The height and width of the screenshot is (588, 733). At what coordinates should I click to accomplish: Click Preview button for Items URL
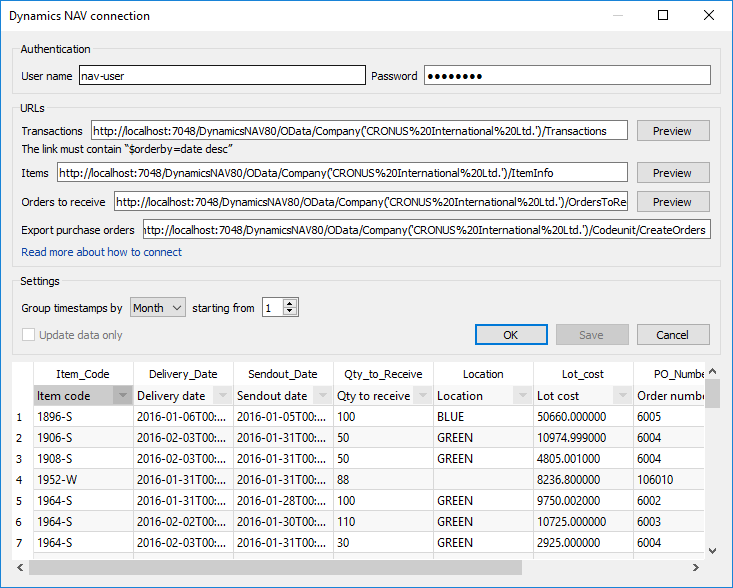(x=672, y=173)
